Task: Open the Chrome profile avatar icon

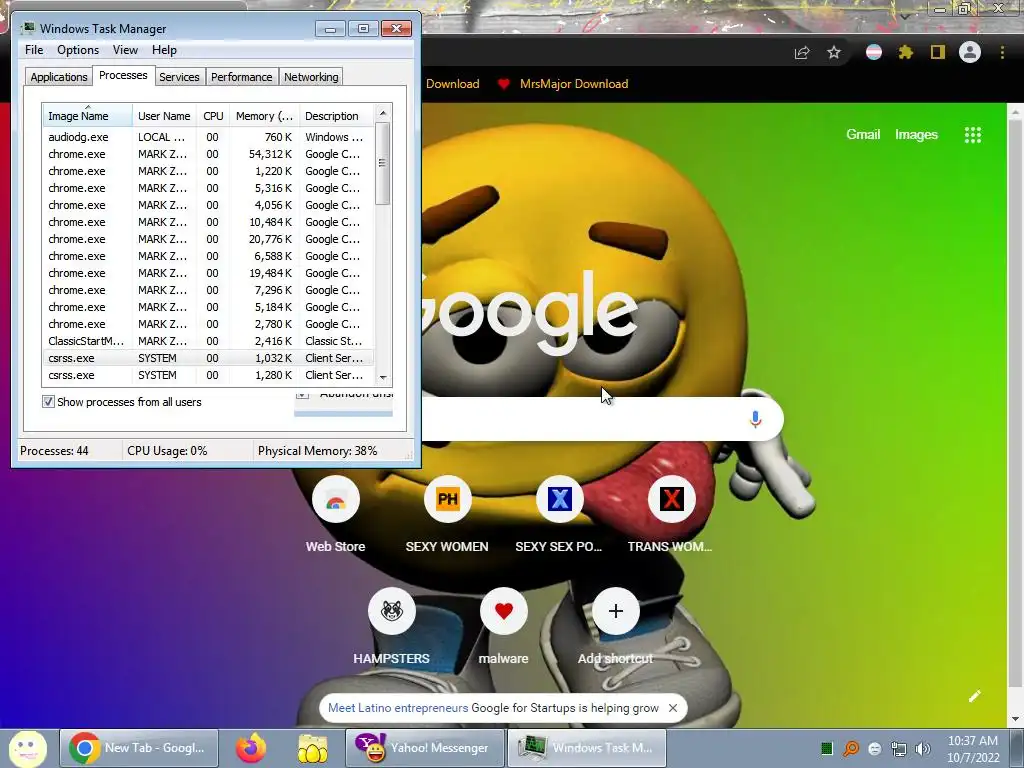Action: tap(970, 52)
